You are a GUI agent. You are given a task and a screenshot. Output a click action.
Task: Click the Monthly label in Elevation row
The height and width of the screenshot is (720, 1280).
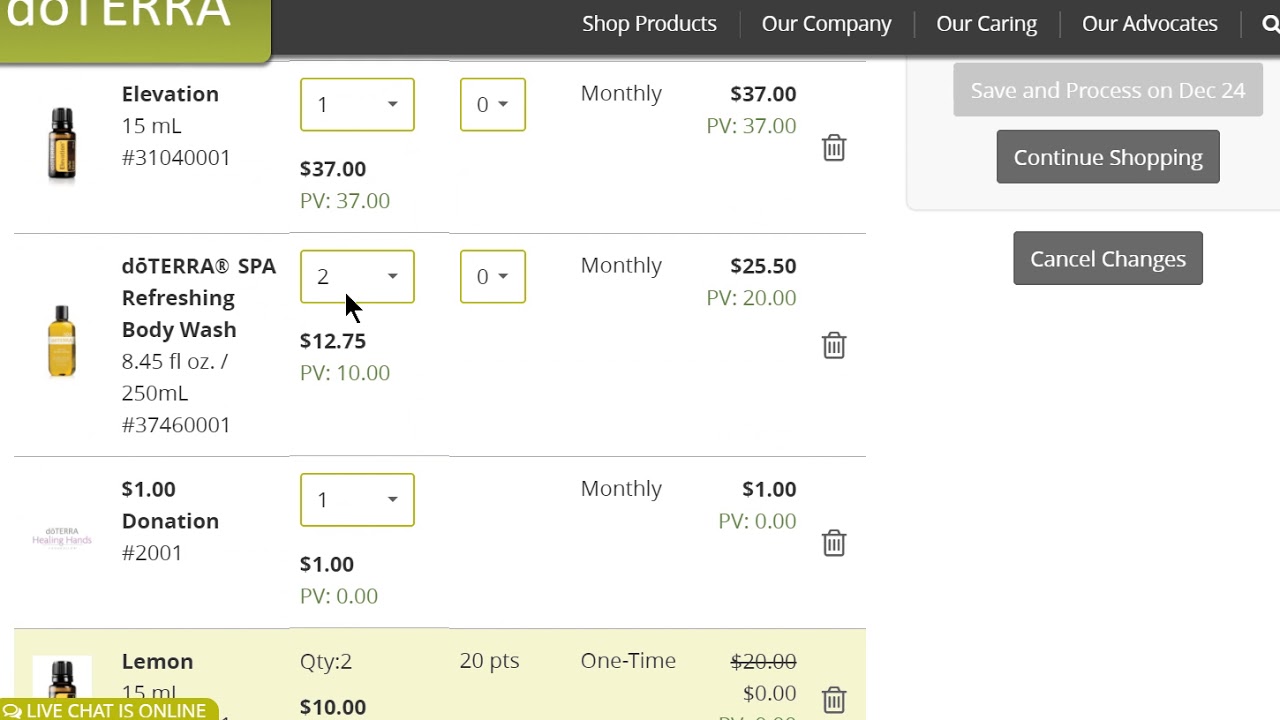click(x=621, y=93)
